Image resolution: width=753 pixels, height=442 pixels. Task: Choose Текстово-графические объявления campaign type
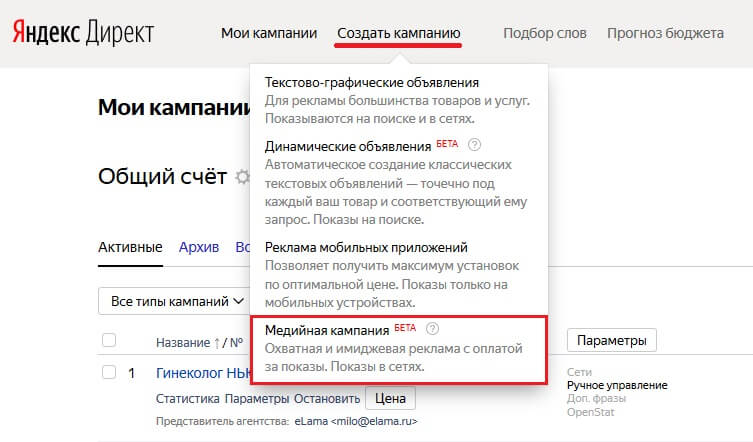coord(372,83)
